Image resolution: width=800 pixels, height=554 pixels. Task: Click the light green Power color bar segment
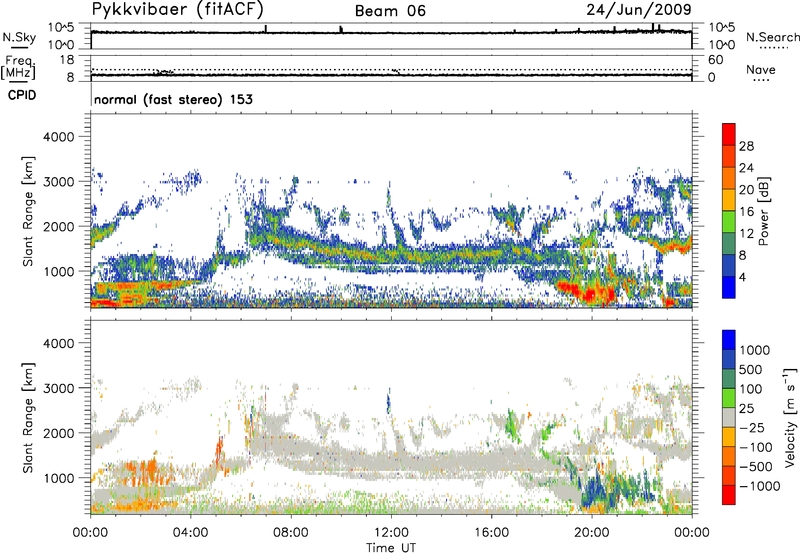point(729,222)
